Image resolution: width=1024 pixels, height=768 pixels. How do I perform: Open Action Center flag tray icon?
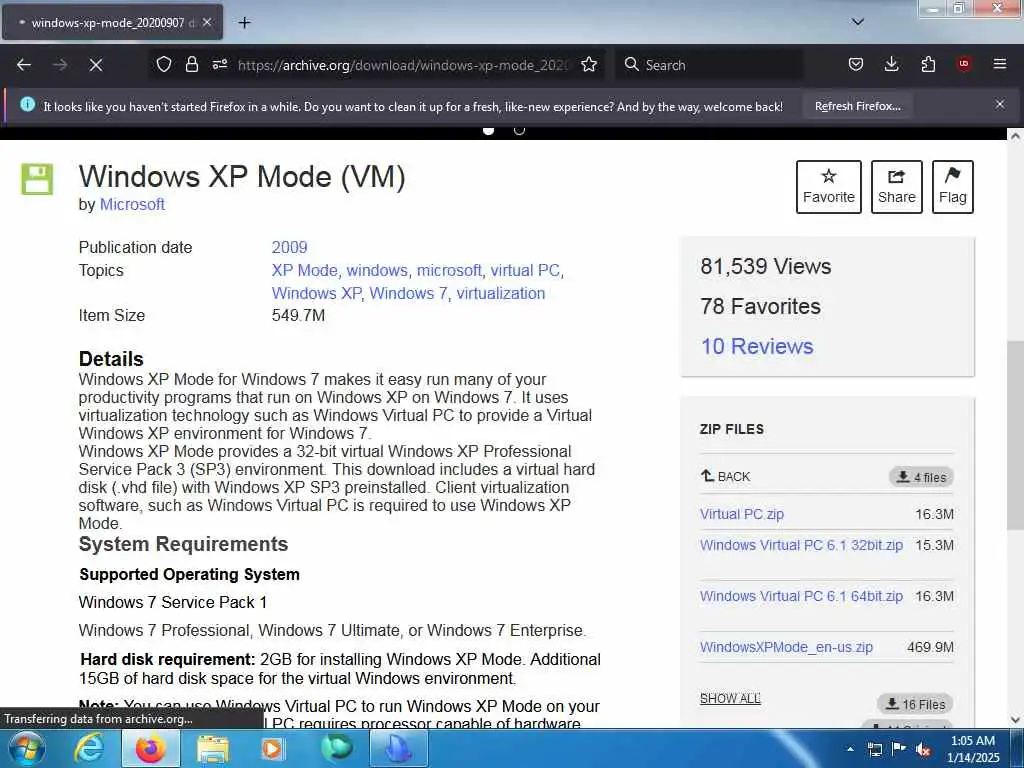[x=899, y=748]
